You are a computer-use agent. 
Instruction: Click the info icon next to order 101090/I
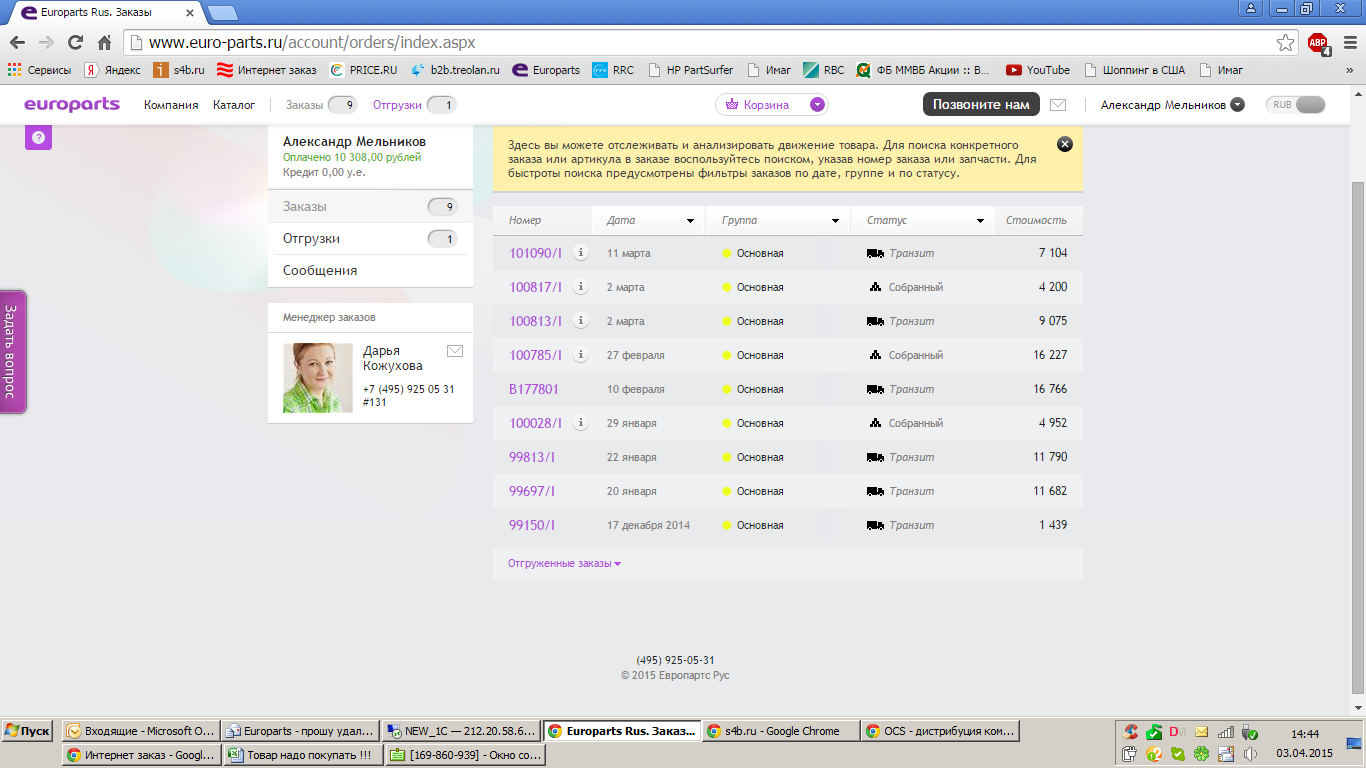pos(580,253)
